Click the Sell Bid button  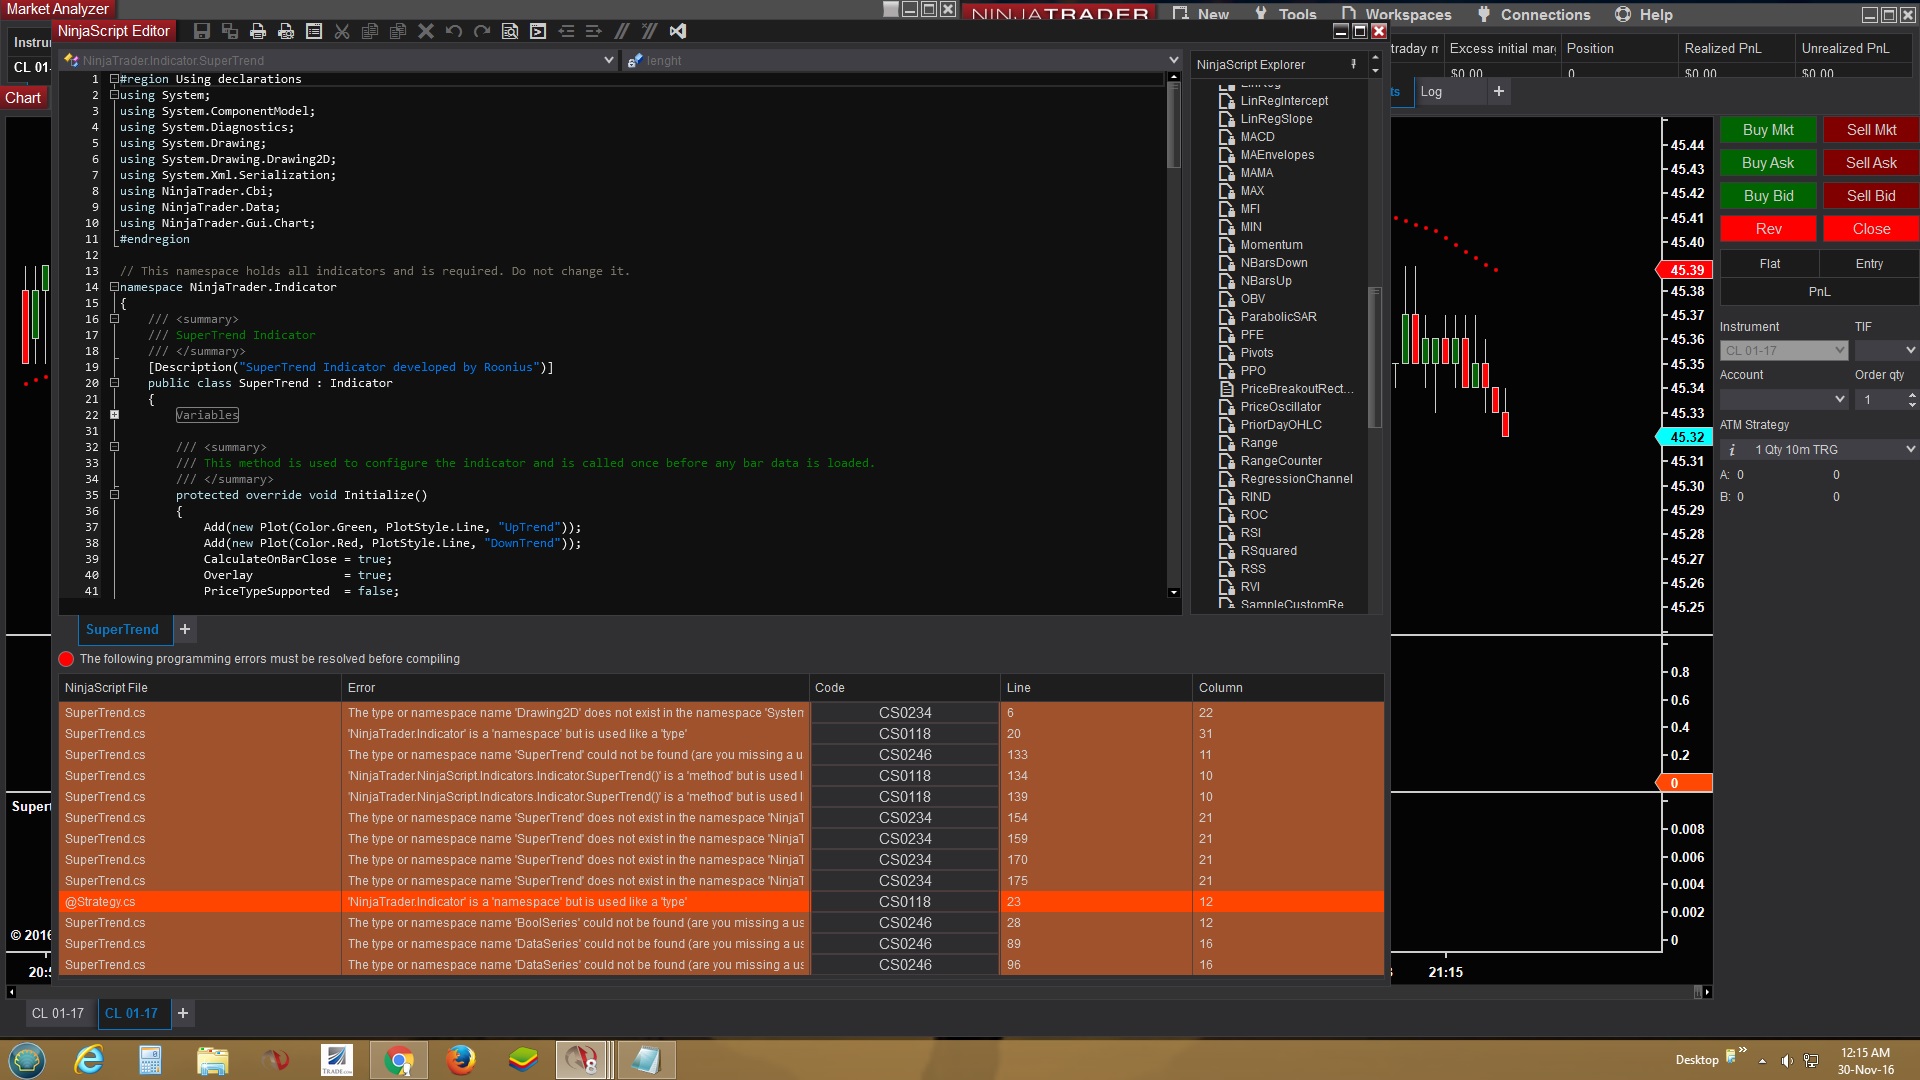(1871, 196)
